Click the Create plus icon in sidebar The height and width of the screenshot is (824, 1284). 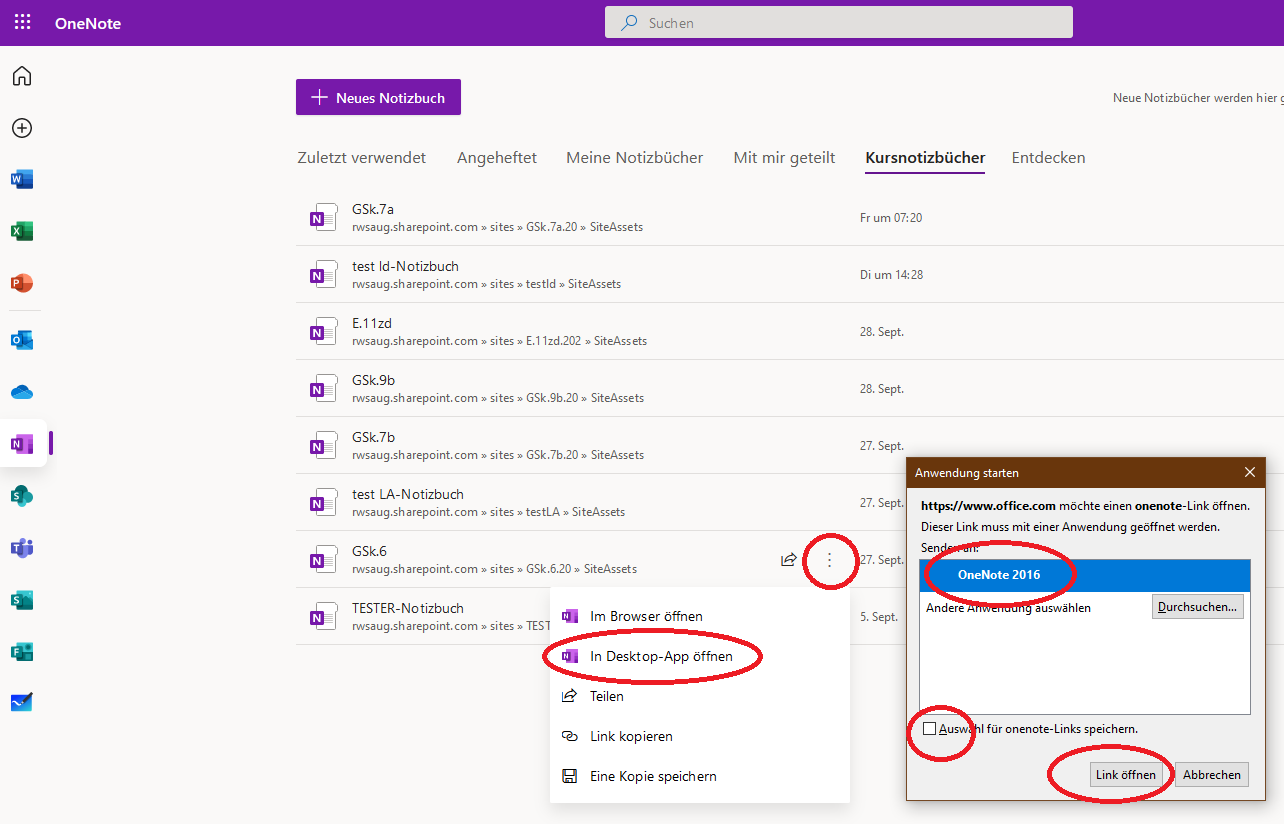[22, 128]
